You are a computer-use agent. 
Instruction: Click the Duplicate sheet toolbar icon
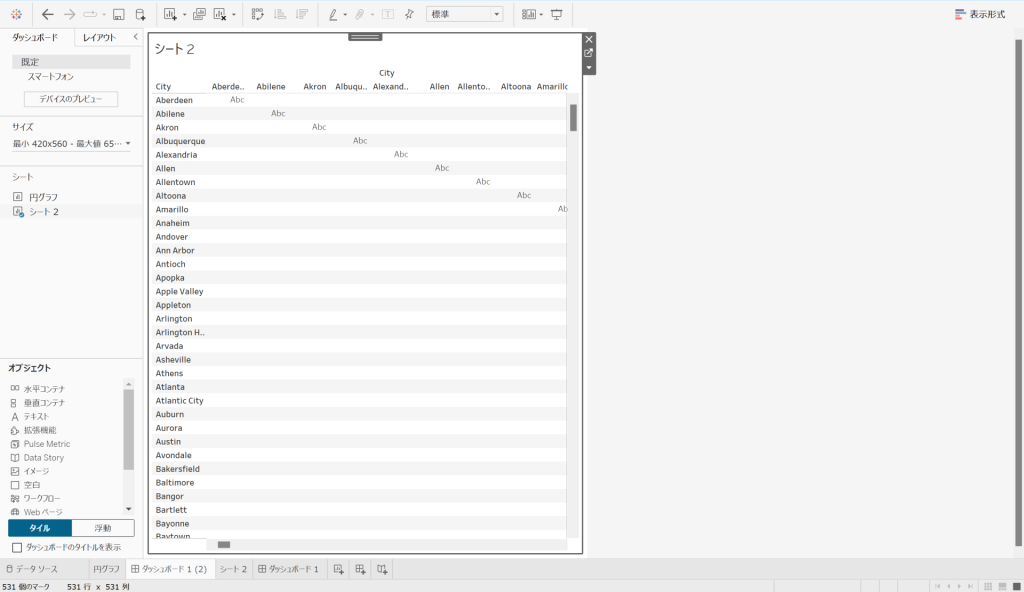[199, 15]
